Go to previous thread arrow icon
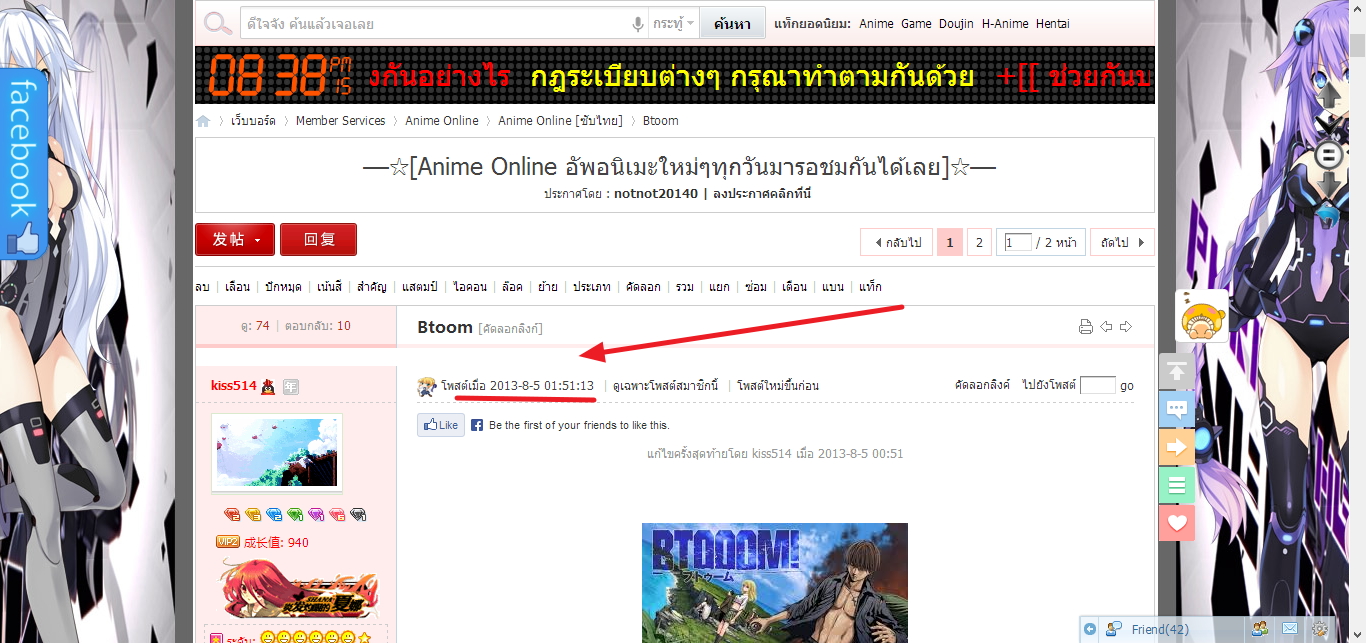 tap(1106, 327)
